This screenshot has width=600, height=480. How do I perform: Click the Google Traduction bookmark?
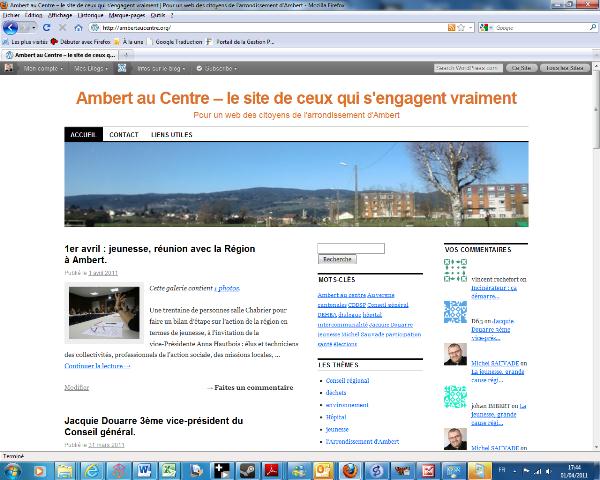178,41
